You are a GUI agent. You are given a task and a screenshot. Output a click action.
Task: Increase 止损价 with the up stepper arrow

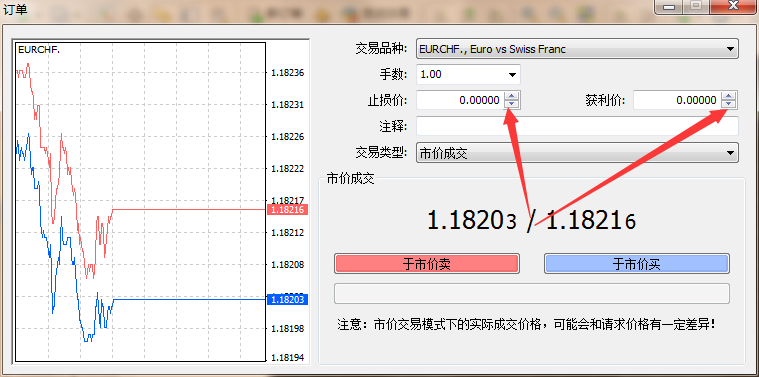[512, 96]
